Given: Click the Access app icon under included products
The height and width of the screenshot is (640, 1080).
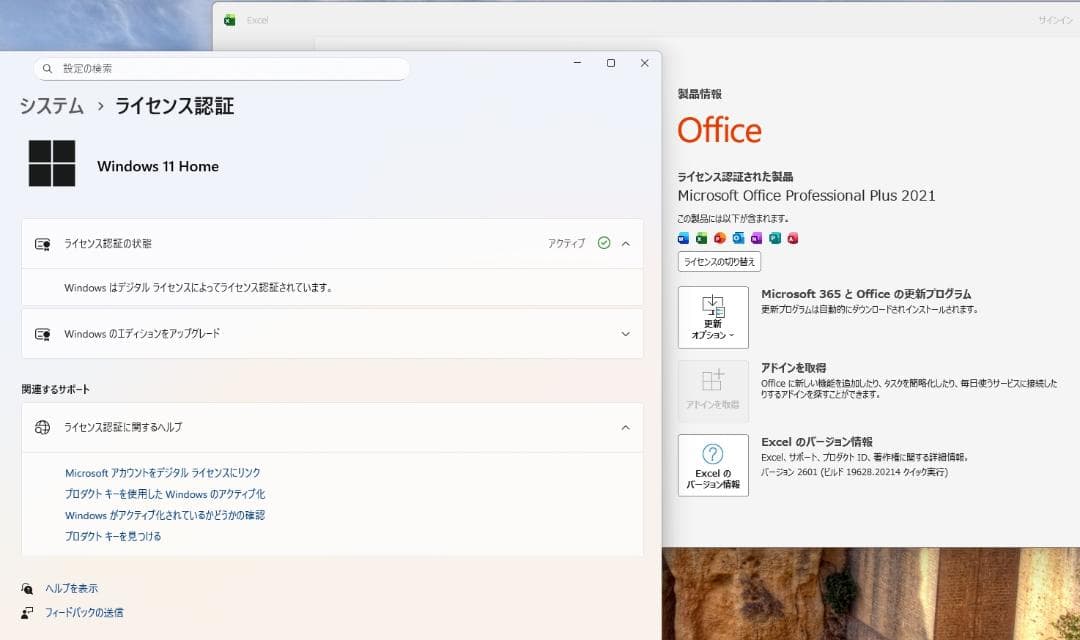Looking at the screenshot, I should (x=793, y=238).
